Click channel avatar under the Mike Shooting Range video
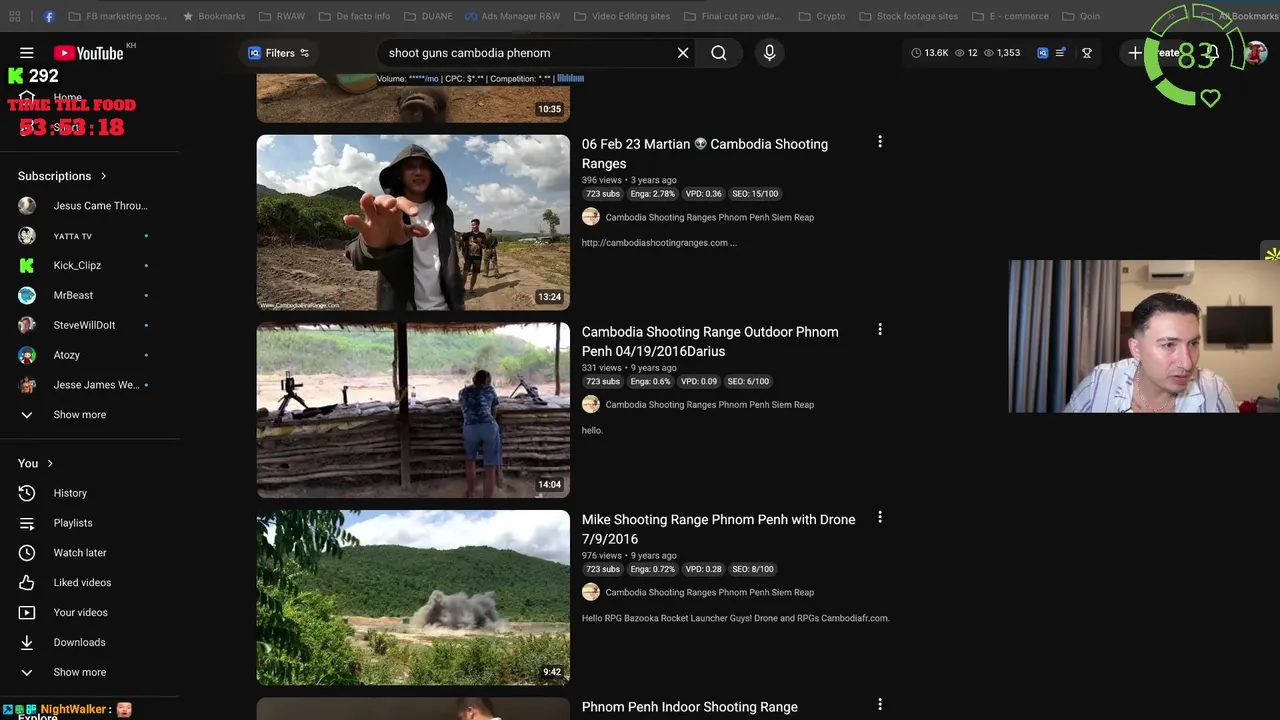 click(591, 592)
